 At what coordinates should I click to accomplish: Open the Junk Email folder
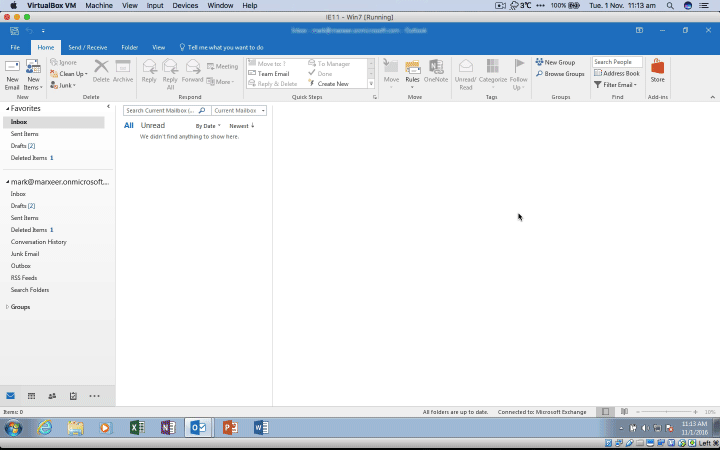[25, 254]
